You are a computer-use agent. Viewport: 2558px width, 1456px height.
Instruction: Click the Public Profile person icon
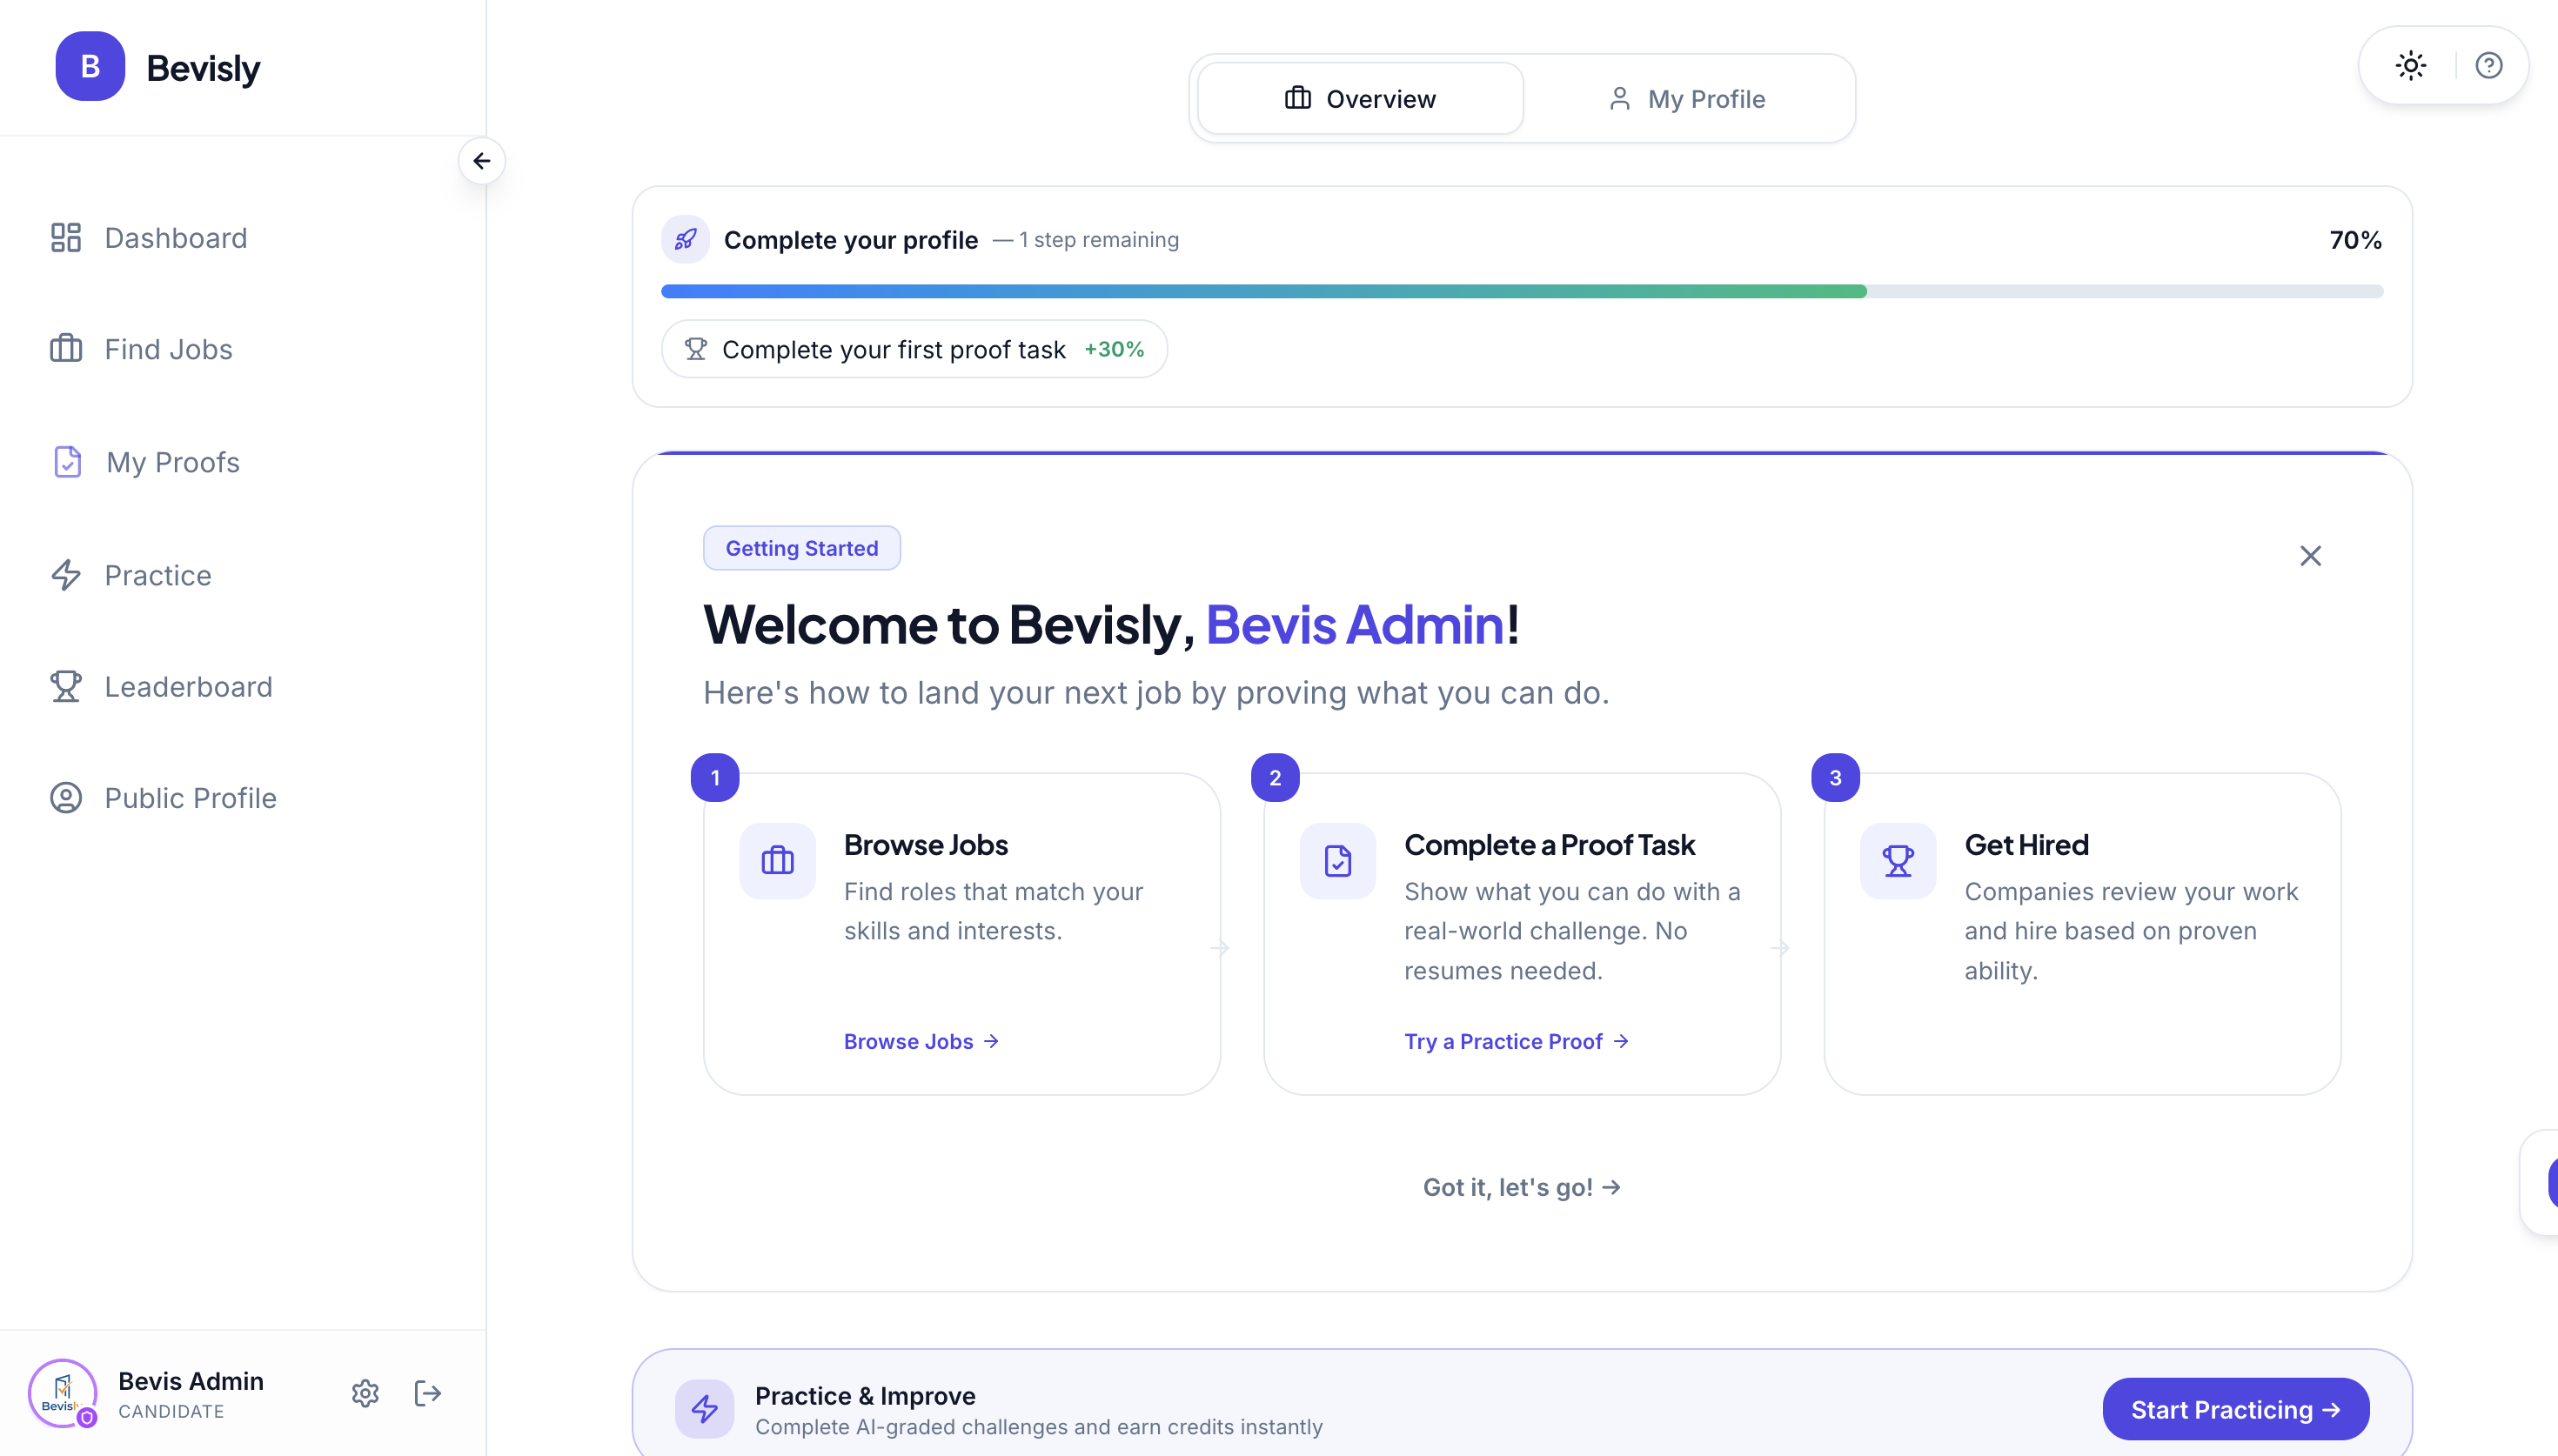(x=66, y=798)
